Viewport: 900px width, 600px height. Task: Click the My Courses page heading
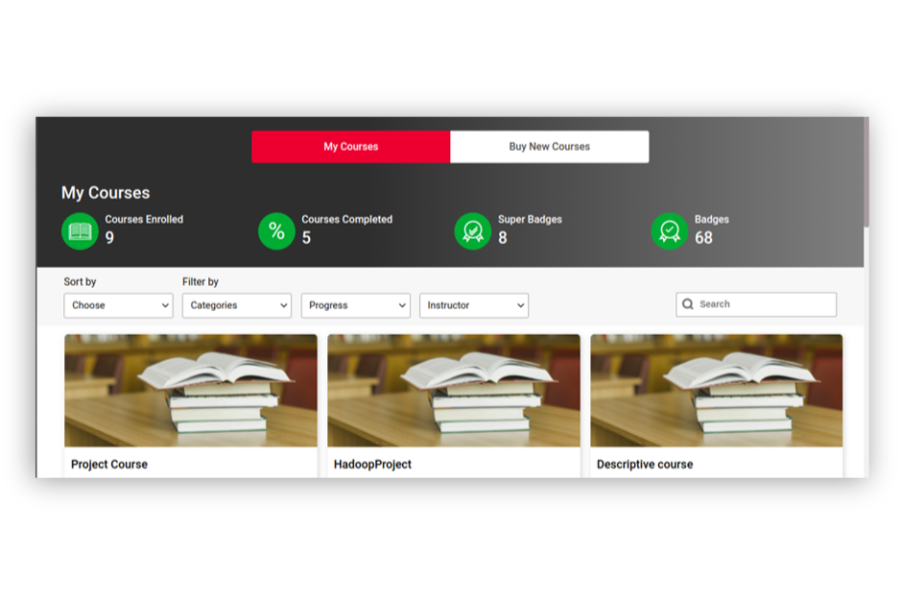pos(106,192)
